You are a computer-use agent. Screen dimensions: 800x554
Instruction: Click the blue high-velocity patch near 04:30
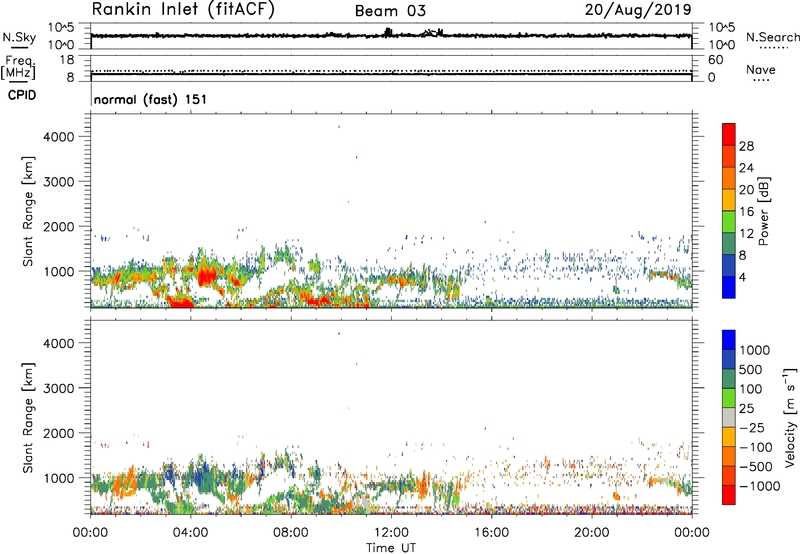pyautogui.click(x=203, y=478)
